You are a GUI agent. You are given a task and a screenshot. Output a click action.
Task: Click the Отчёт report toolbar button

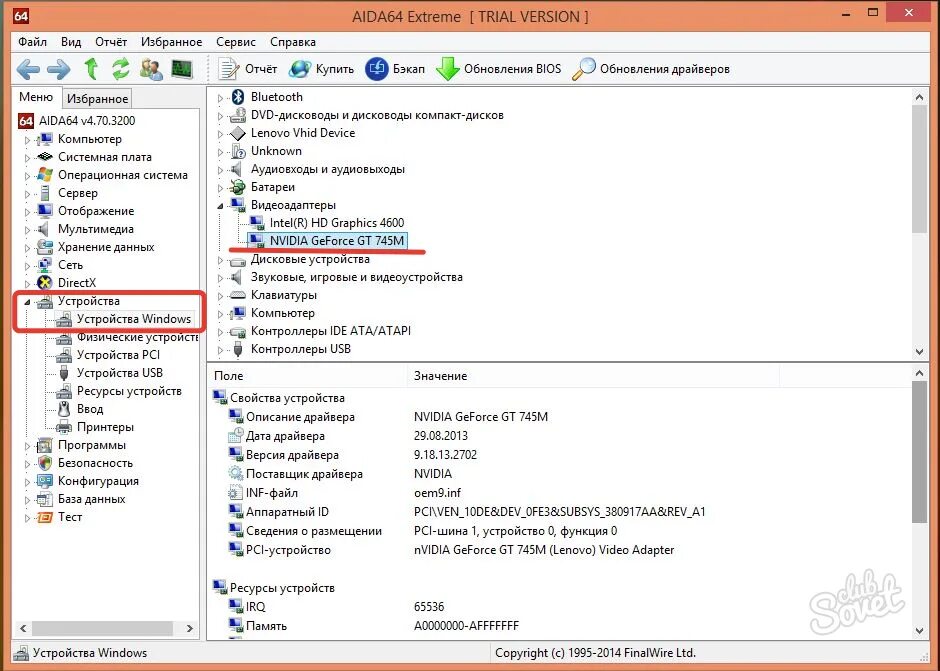click(247, 69)
